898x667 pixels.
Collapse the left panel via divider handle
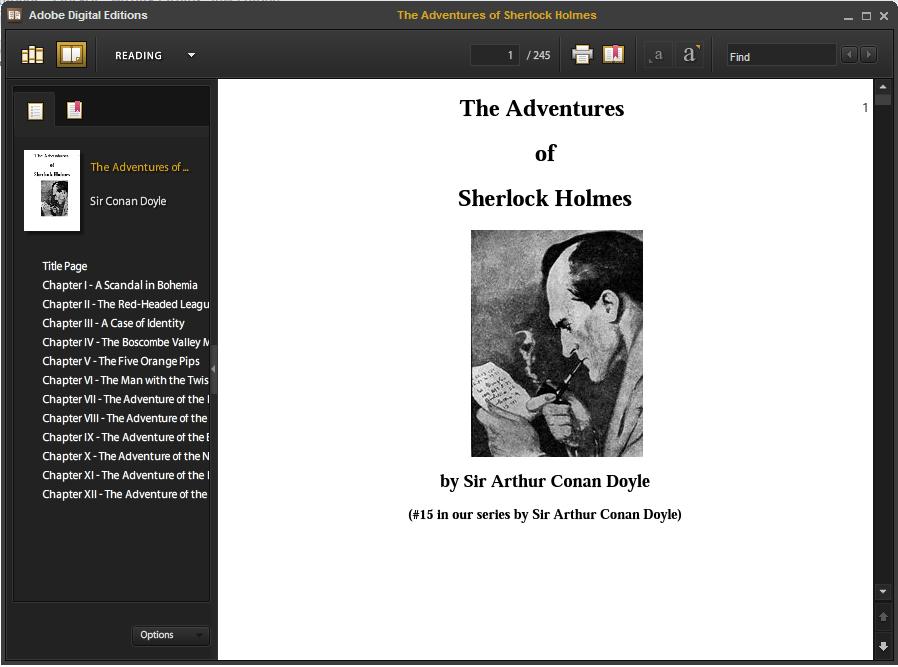pyautogui.click(x=214, y=369)
